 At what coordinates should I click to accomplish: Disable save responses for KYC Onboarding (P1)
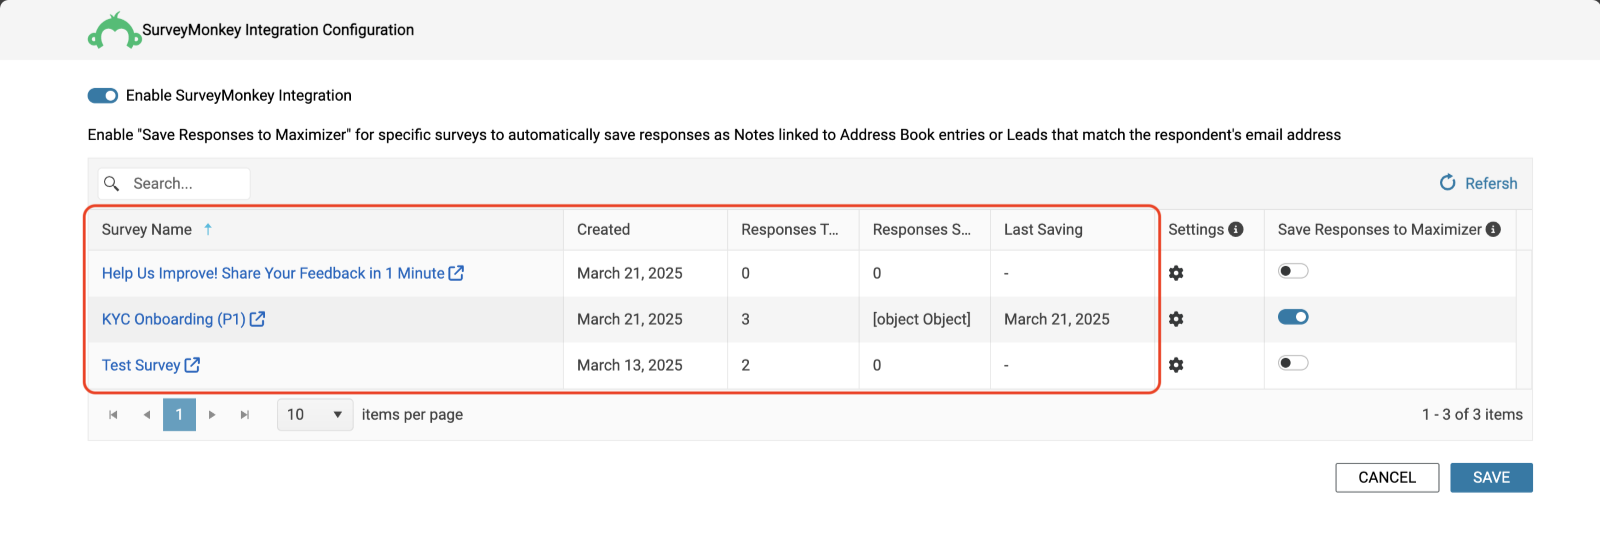pyautogui.click(x=1293, y=317)
